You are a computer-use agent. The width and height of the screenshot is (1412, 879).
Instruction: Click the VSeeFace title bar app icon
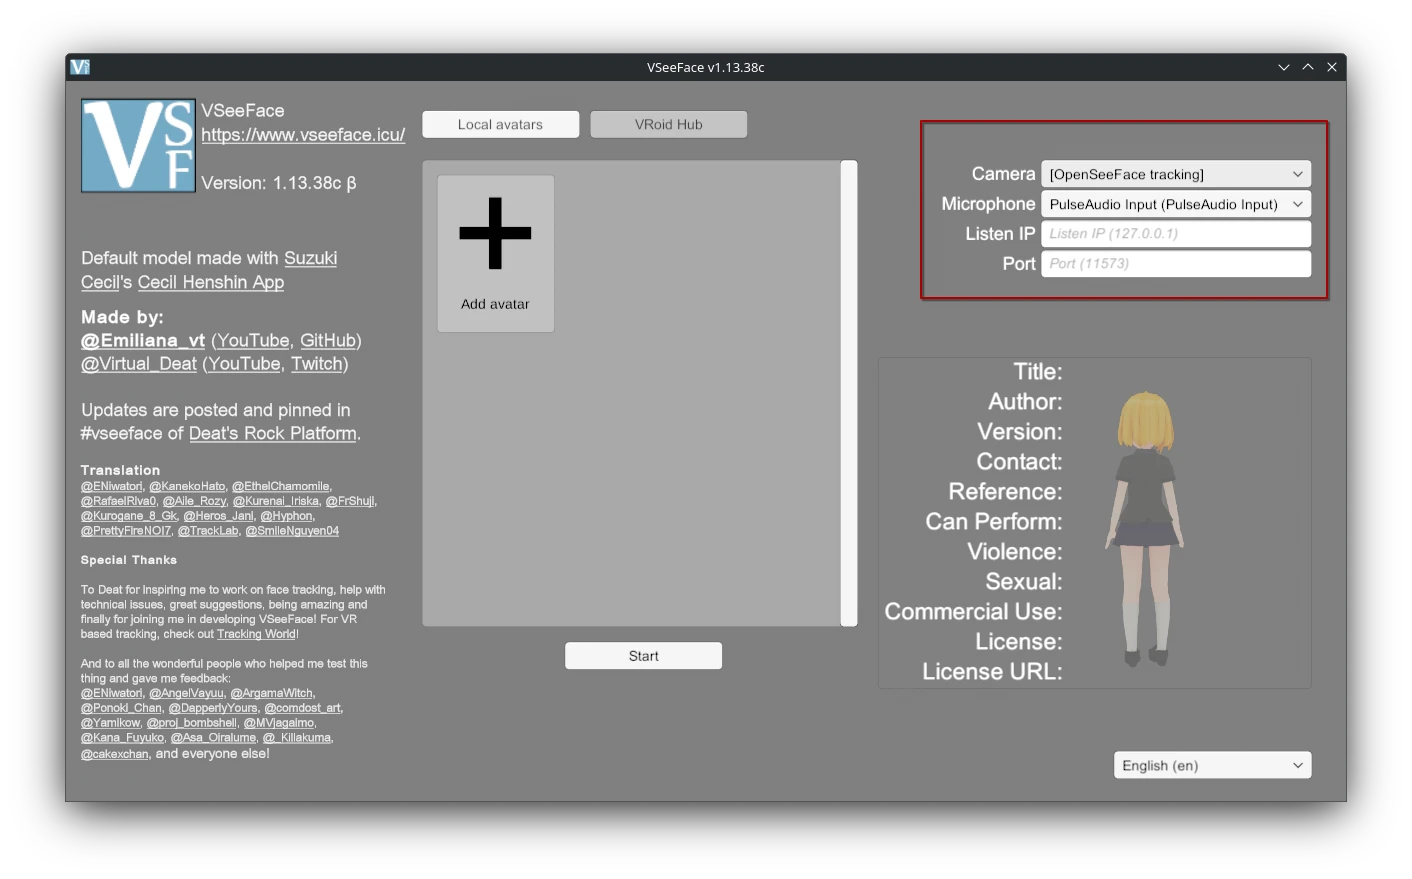[x=80, y=67]
